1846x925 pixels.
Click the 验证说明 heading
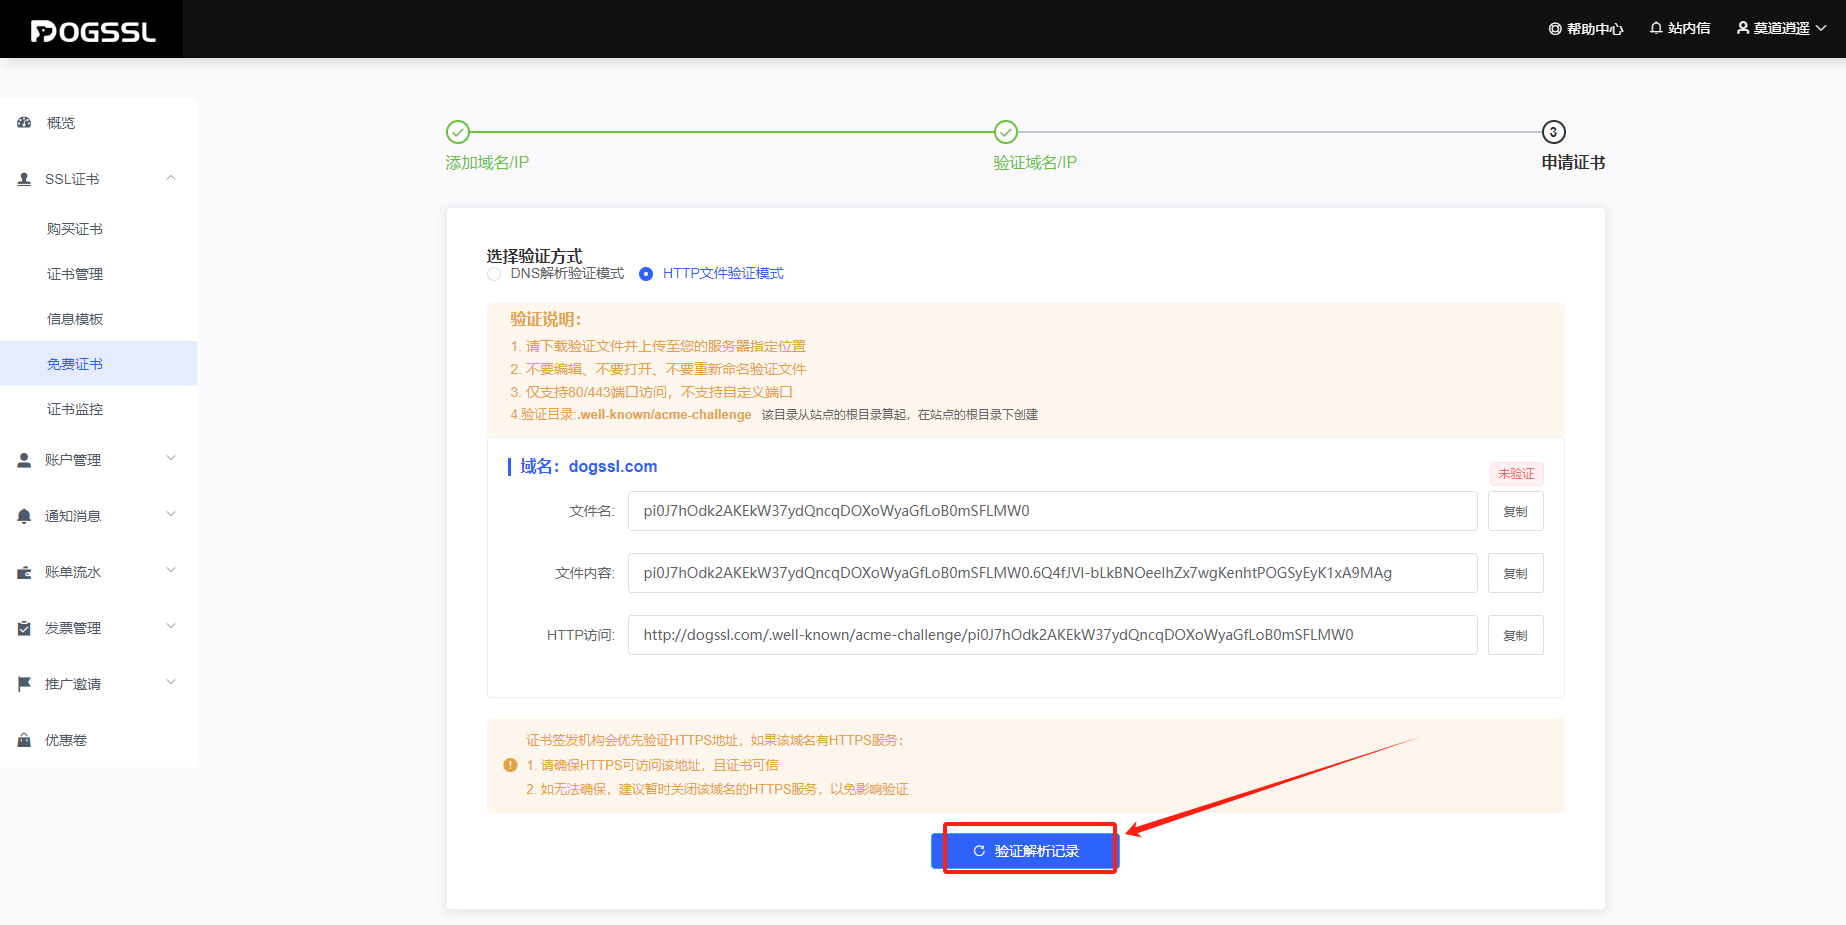pyautogui.click(x=545, y=319)
